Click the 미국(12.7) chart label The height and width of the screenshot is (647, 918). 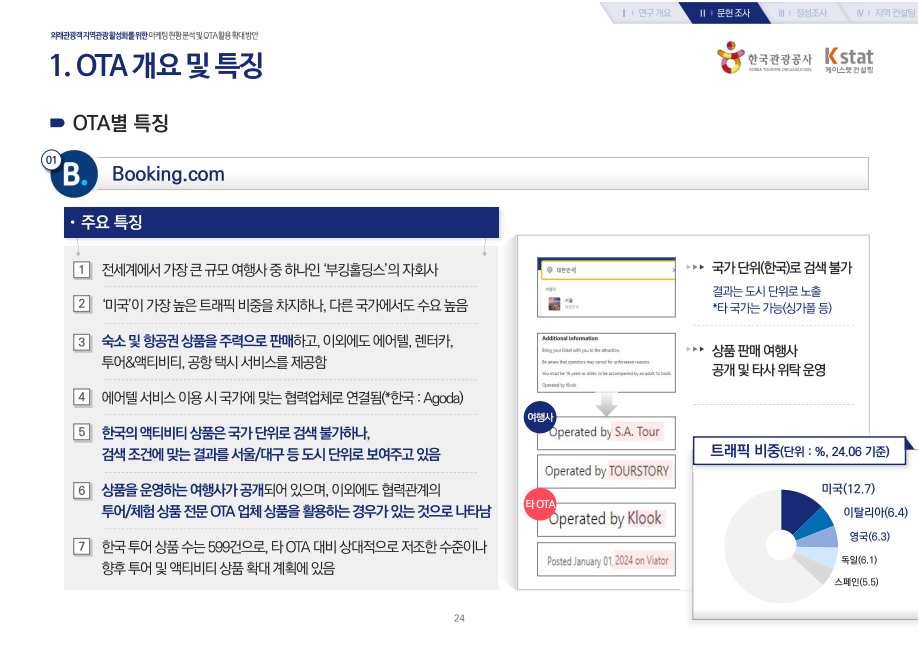coord(848,488)
